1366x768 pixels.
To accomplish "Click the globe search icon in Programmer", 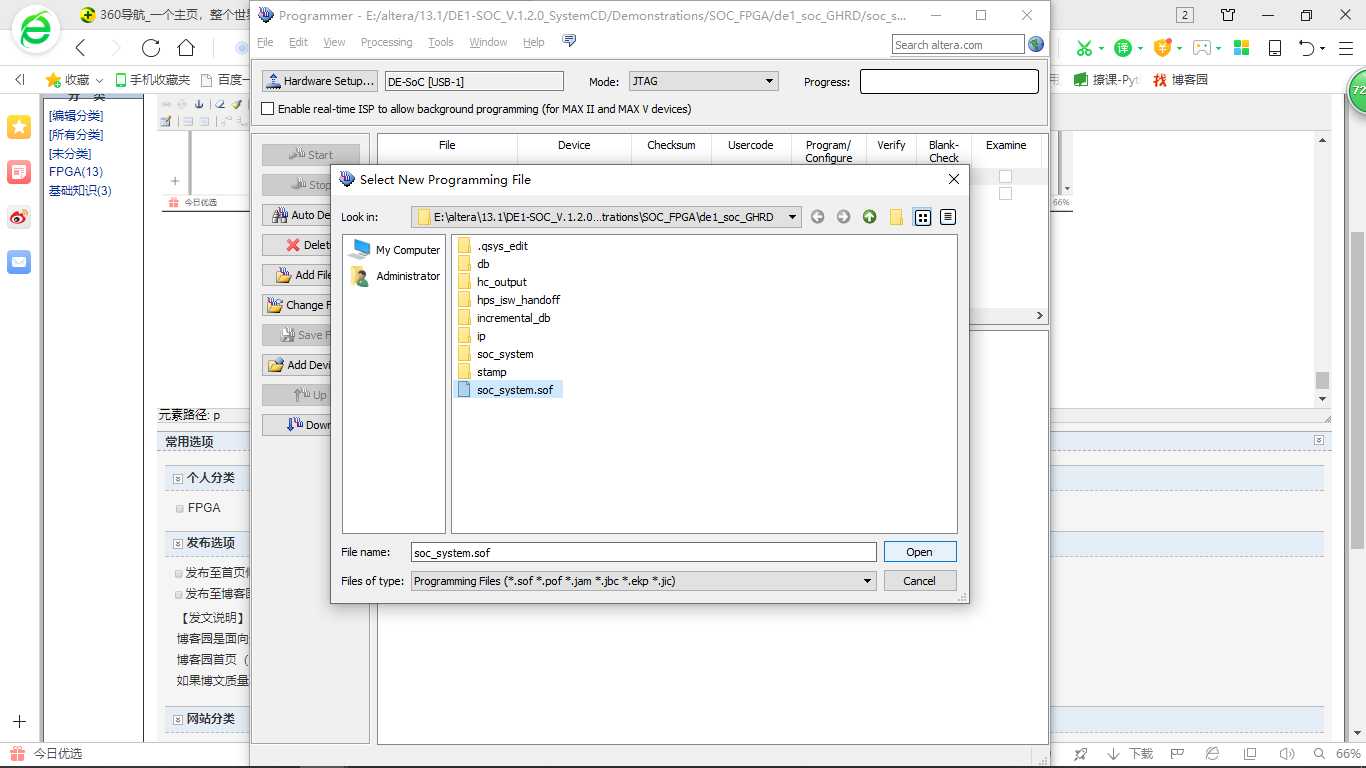I will pos(1036,44).
